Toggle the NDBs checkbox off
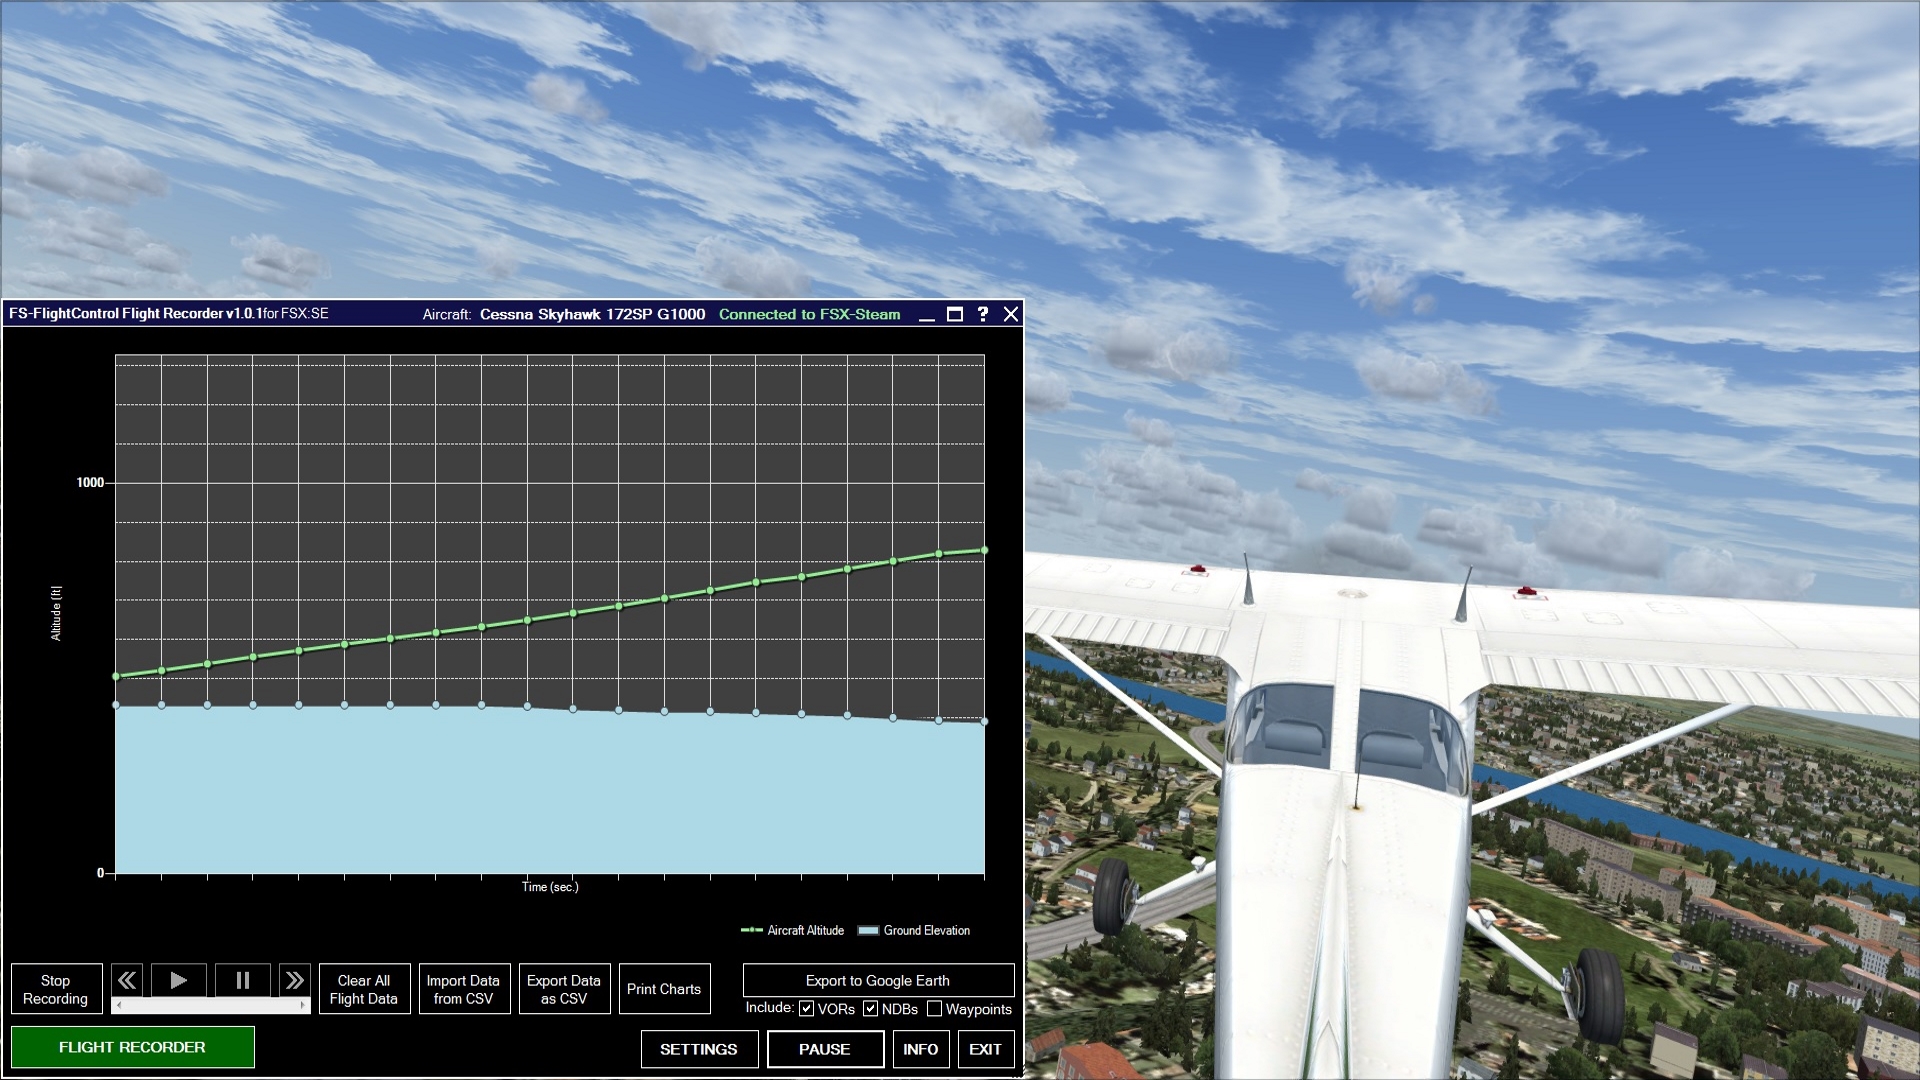The image size is (1920, 1080). (x=870, y=1009)
